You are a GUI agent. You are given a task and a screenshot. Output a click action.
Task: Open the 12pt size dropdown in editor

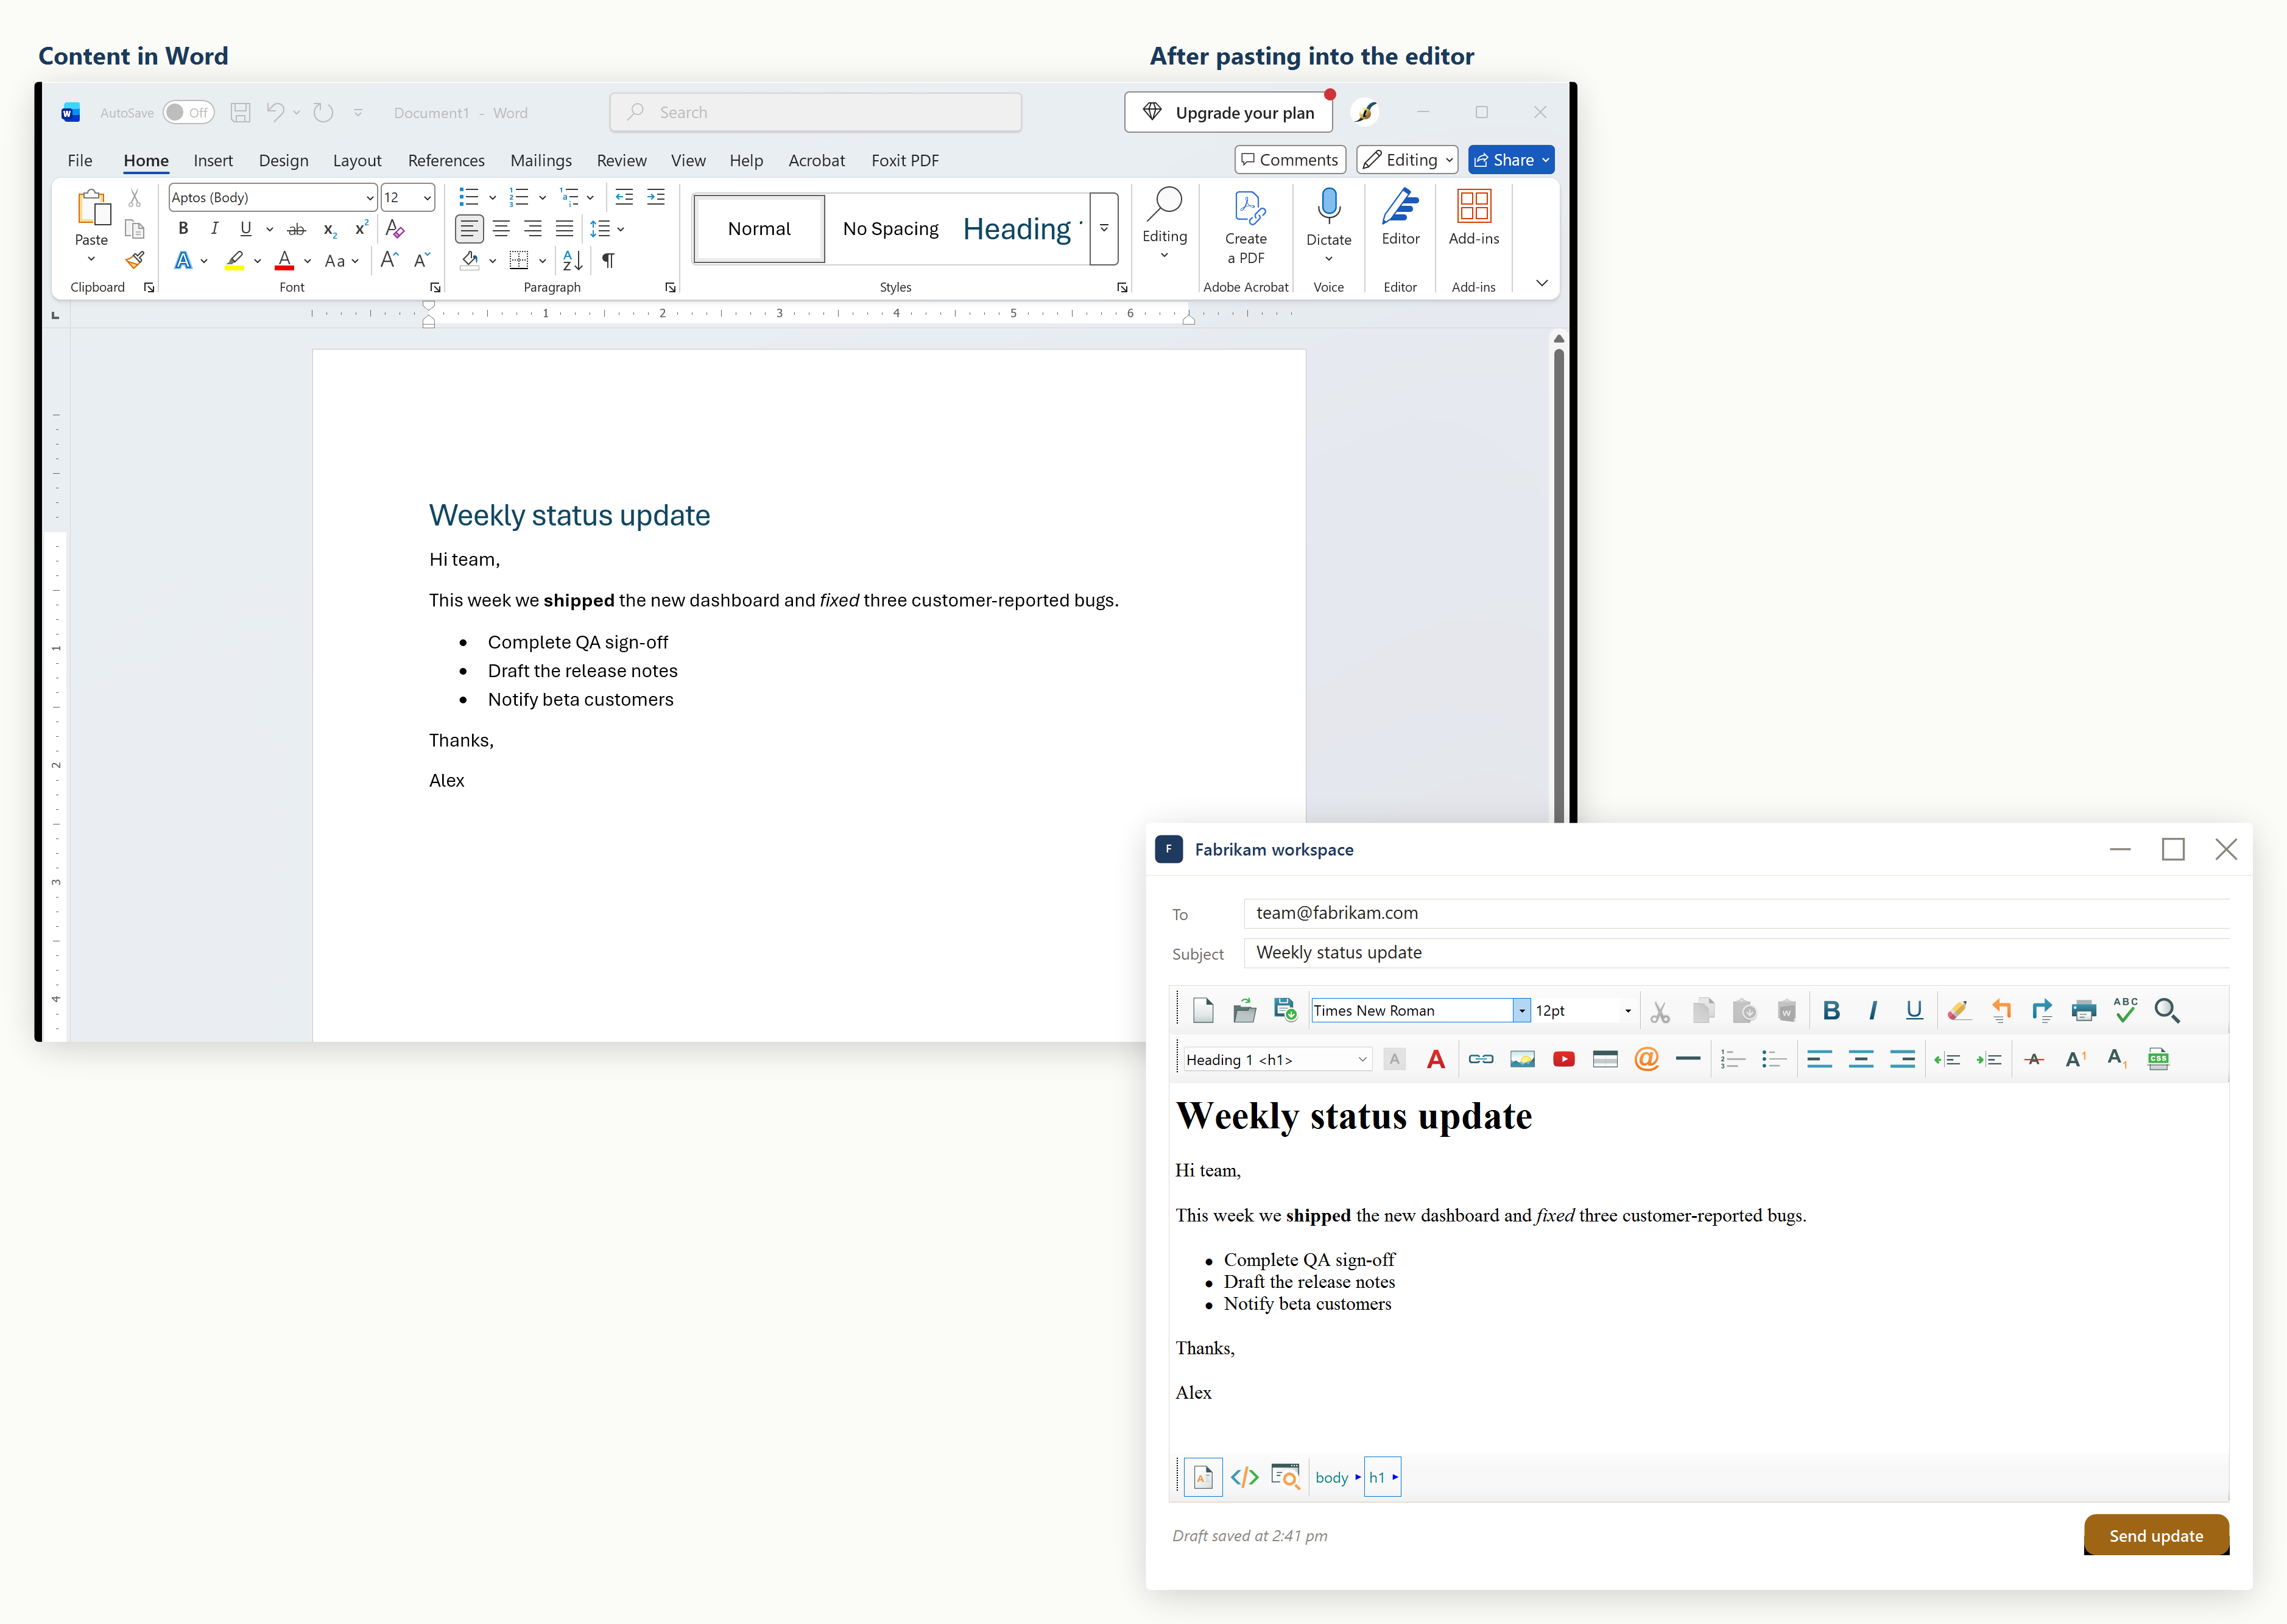1628,1010
